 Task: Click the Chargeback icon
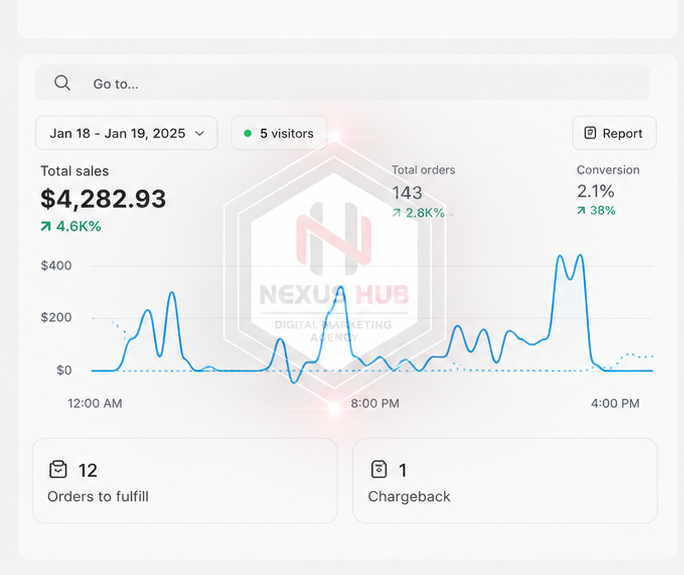(379, 469)
